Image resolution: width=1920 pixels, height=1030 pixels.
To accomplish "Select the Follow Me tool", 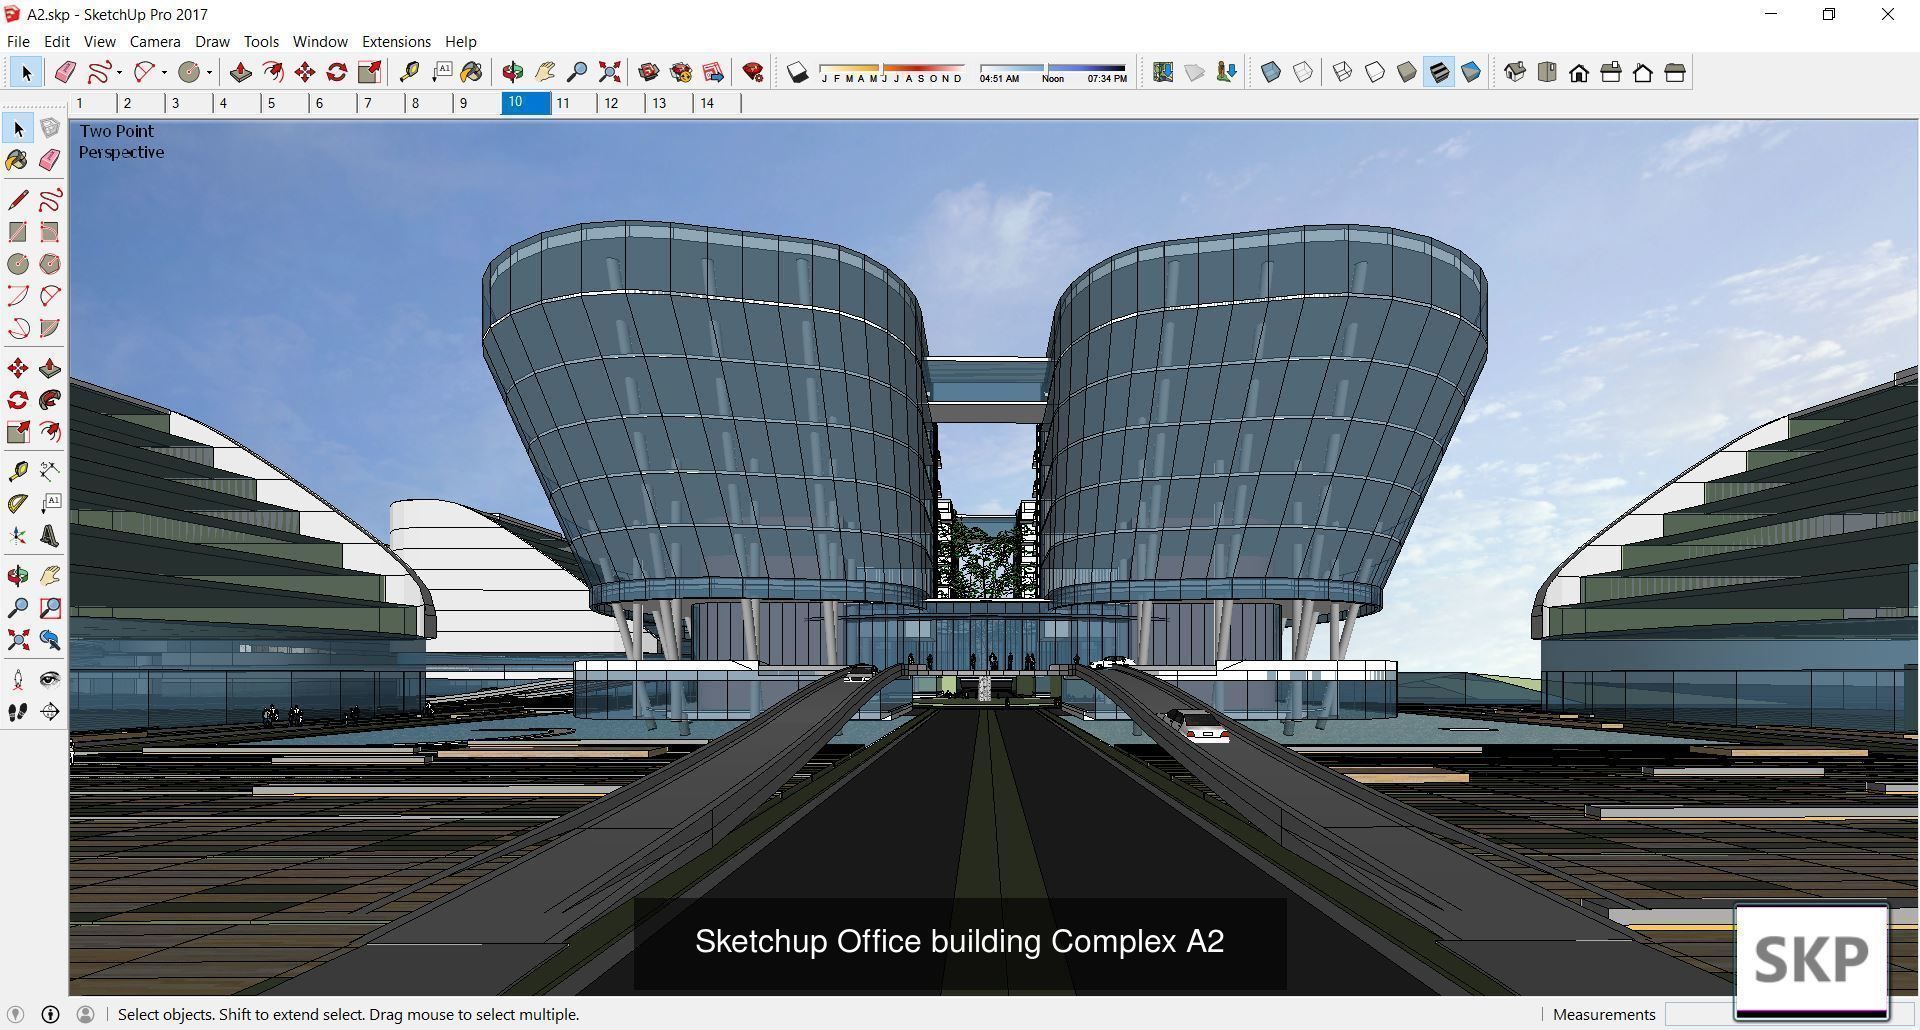I will point(50,400).
